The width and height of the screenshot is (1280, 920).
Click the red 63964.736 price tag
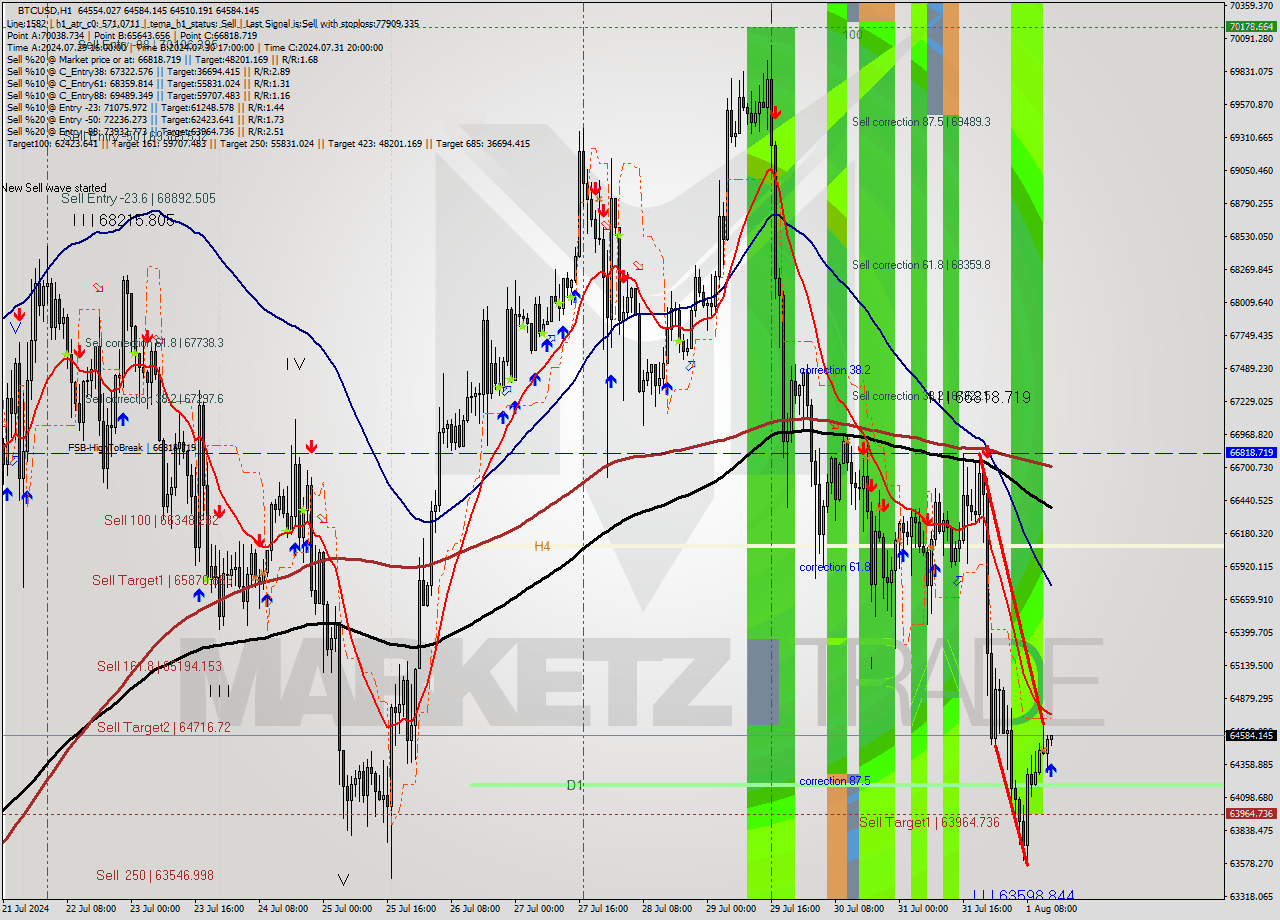pos(1250,813)
